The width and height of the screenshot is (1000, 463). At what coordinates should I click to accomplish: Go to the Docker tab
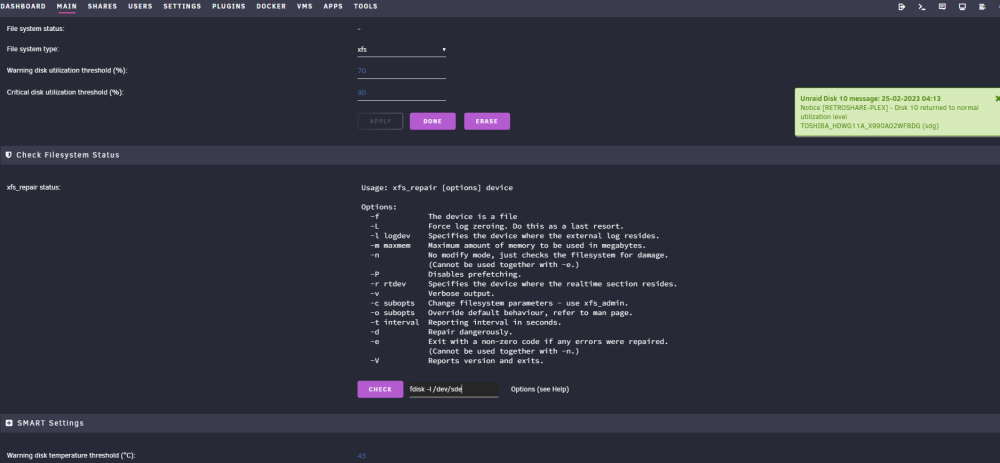click(271, 6)
